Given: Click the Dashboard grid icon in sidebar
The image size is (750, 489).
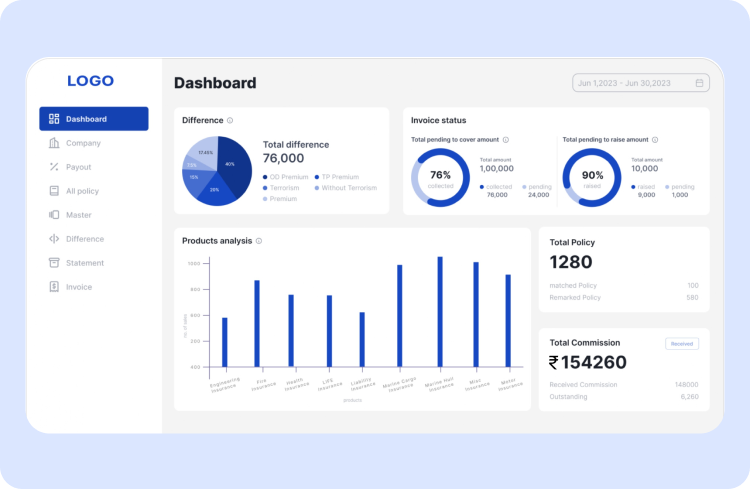Looking at the screenshot, I should pos(54,119).
